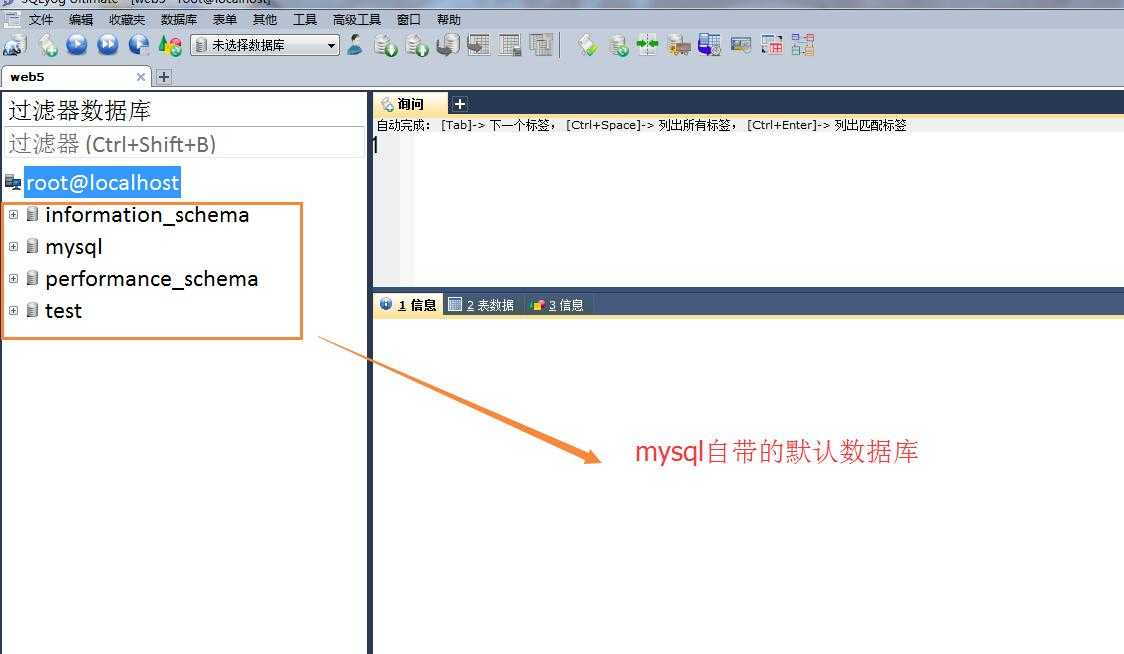Click Execute All Queries double-arrow icon
Image resolution: width=1124 pixels, height=654 pixels.
click(108, 45)
